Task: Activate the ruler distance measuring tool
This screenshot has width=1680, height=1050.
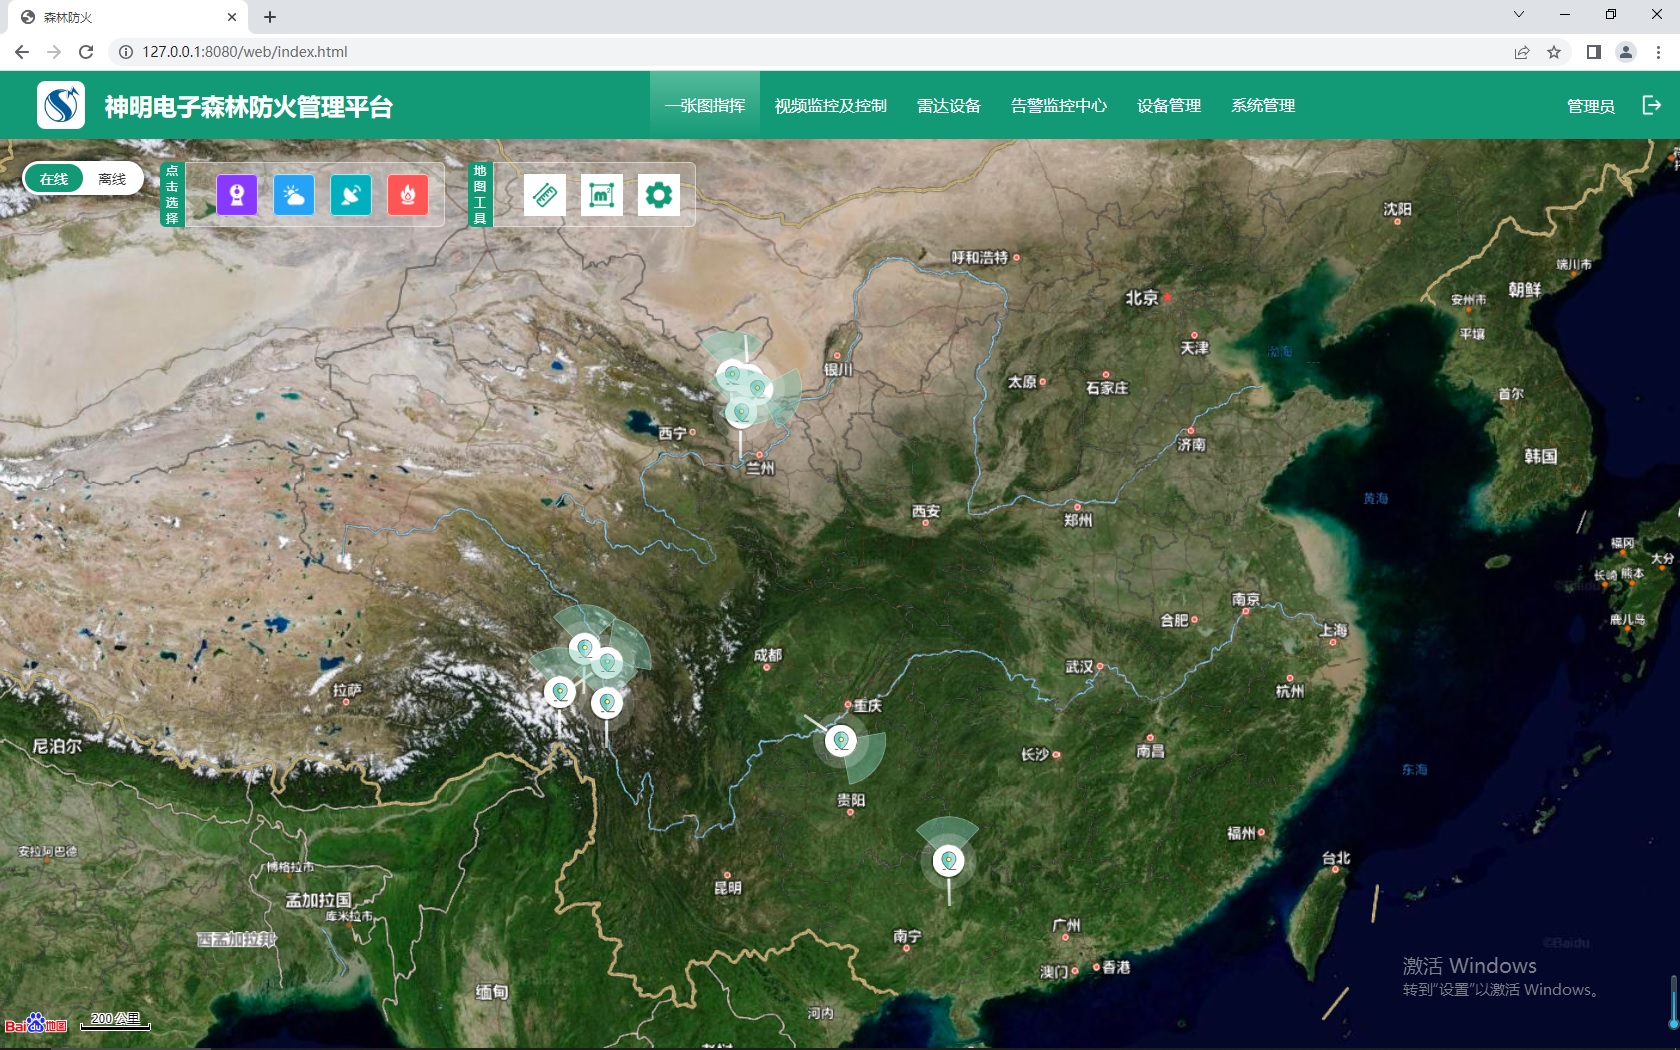Action: pyautogui.click(x=545, y=195)
